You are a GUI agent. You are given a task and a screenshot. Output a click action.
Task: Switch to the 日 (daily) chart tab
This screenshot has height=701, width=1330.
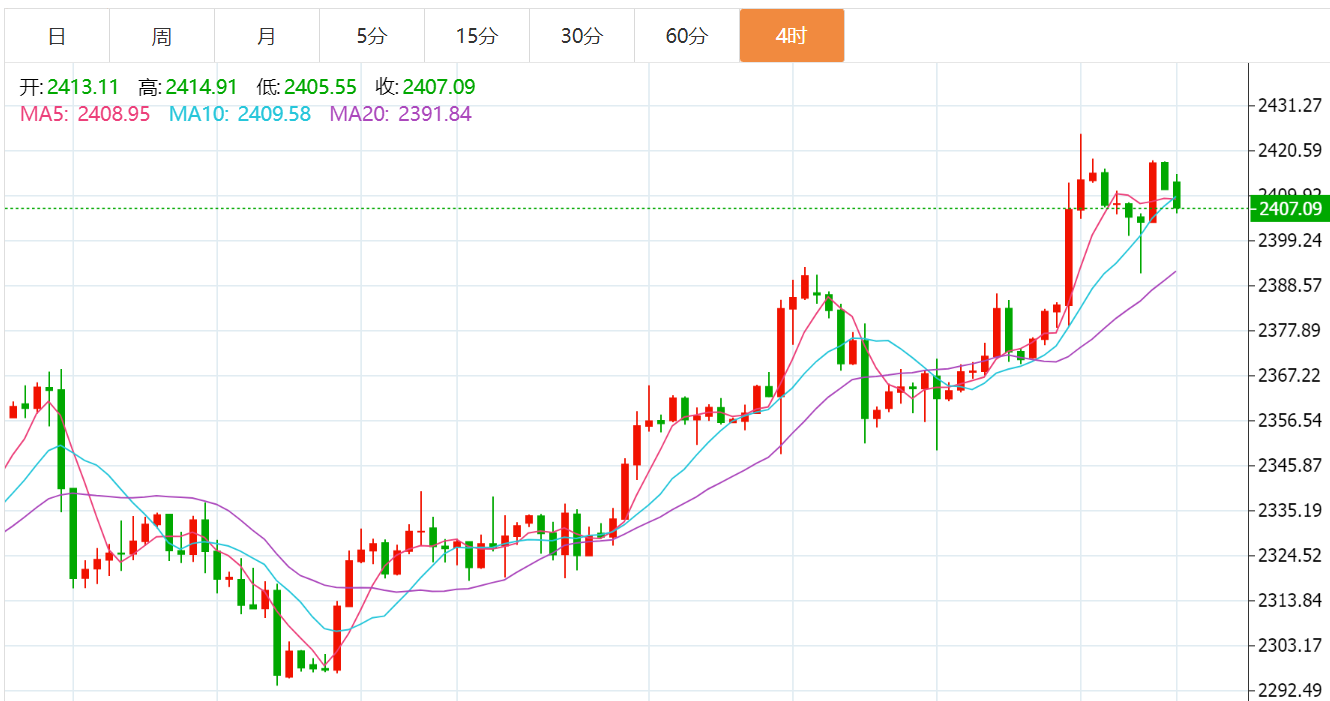tap(57, 36)
